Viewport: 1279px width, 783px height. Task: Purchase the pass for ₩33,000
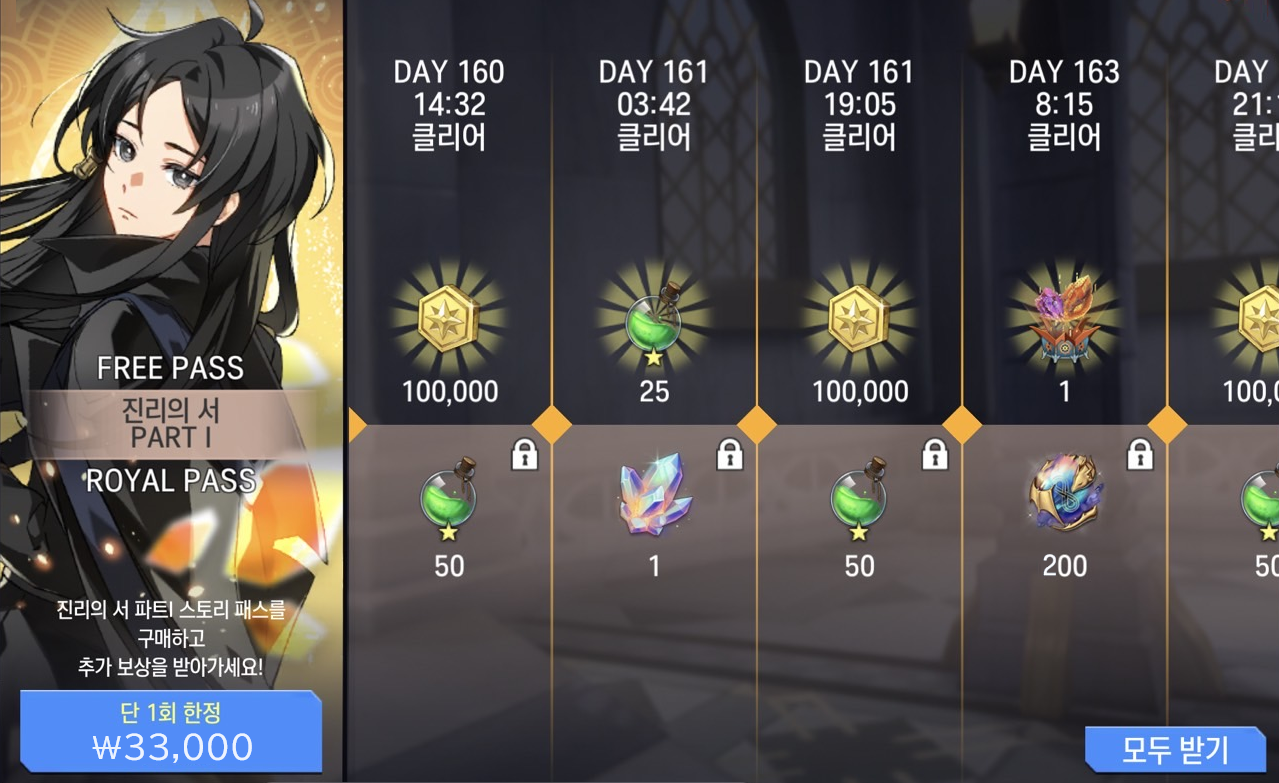pyautogui.click(x=171, y=731)
